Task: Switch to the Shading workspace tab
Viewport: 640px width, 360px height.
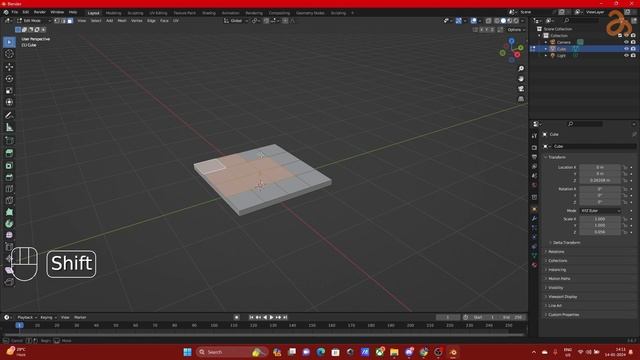Action: 209,13
